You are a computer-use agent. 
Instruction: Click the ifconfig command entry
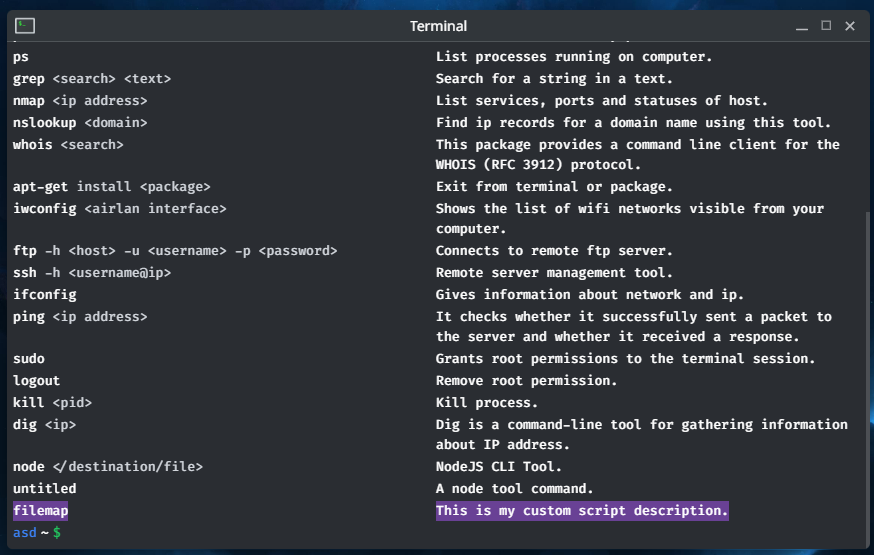(45, 295)
